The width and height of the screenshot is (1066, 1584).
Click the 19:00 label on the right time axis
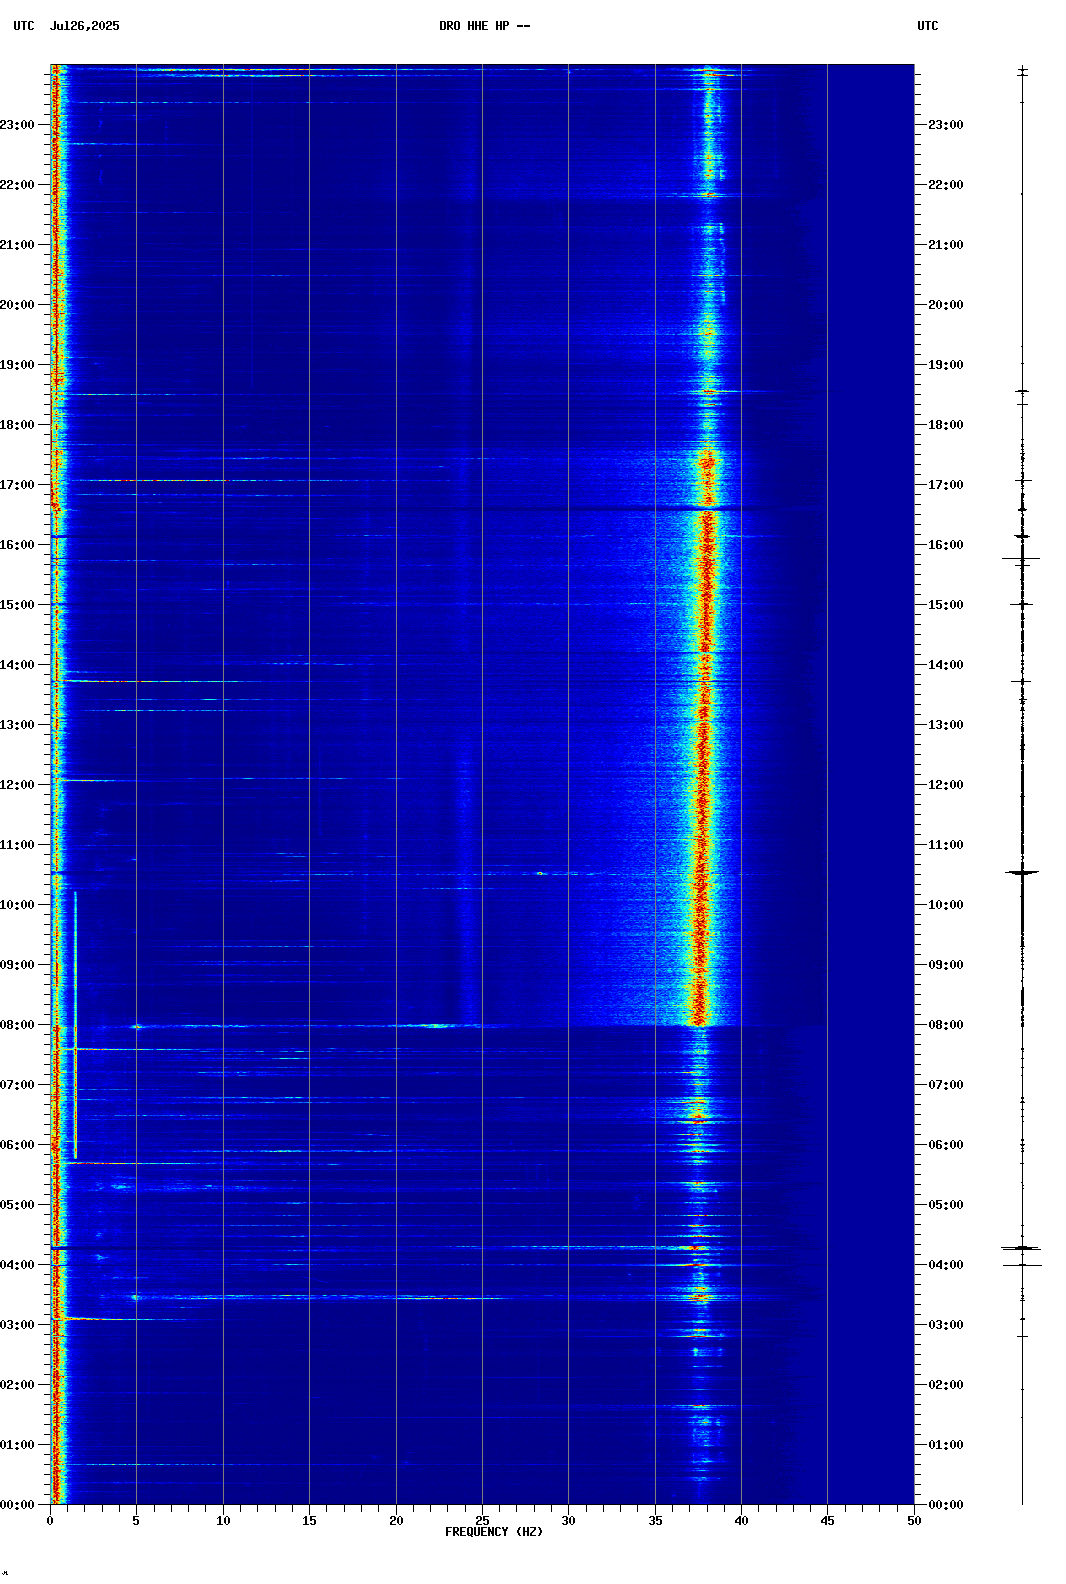tap(946, 365)
